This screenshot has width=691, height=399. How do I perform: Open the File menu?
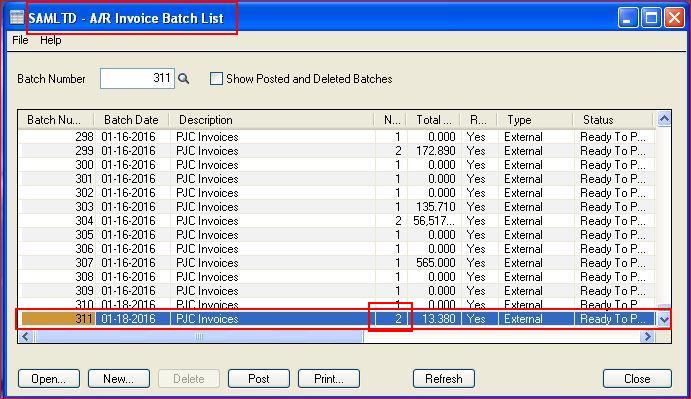click(20, 40)
